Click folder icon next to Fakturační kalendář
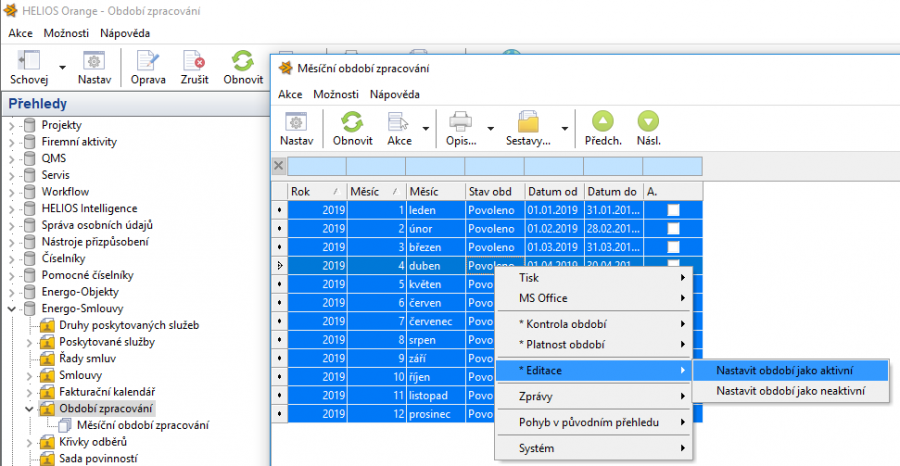The image size is (900, 466). click(47, 392)
